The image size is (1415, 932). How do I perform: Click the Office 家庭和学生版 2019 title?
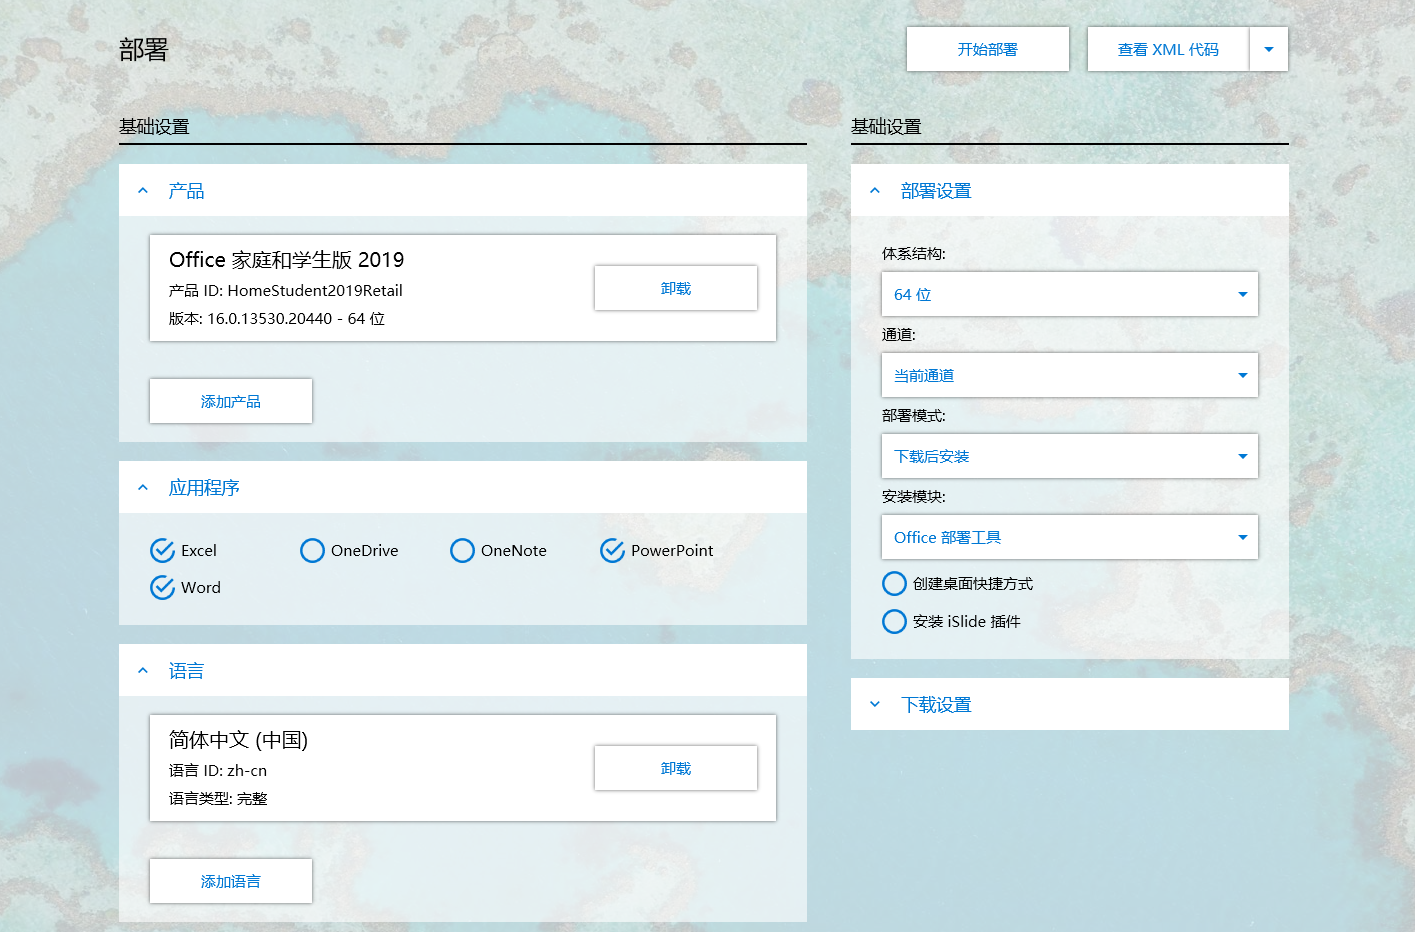(x=287, y=260)
